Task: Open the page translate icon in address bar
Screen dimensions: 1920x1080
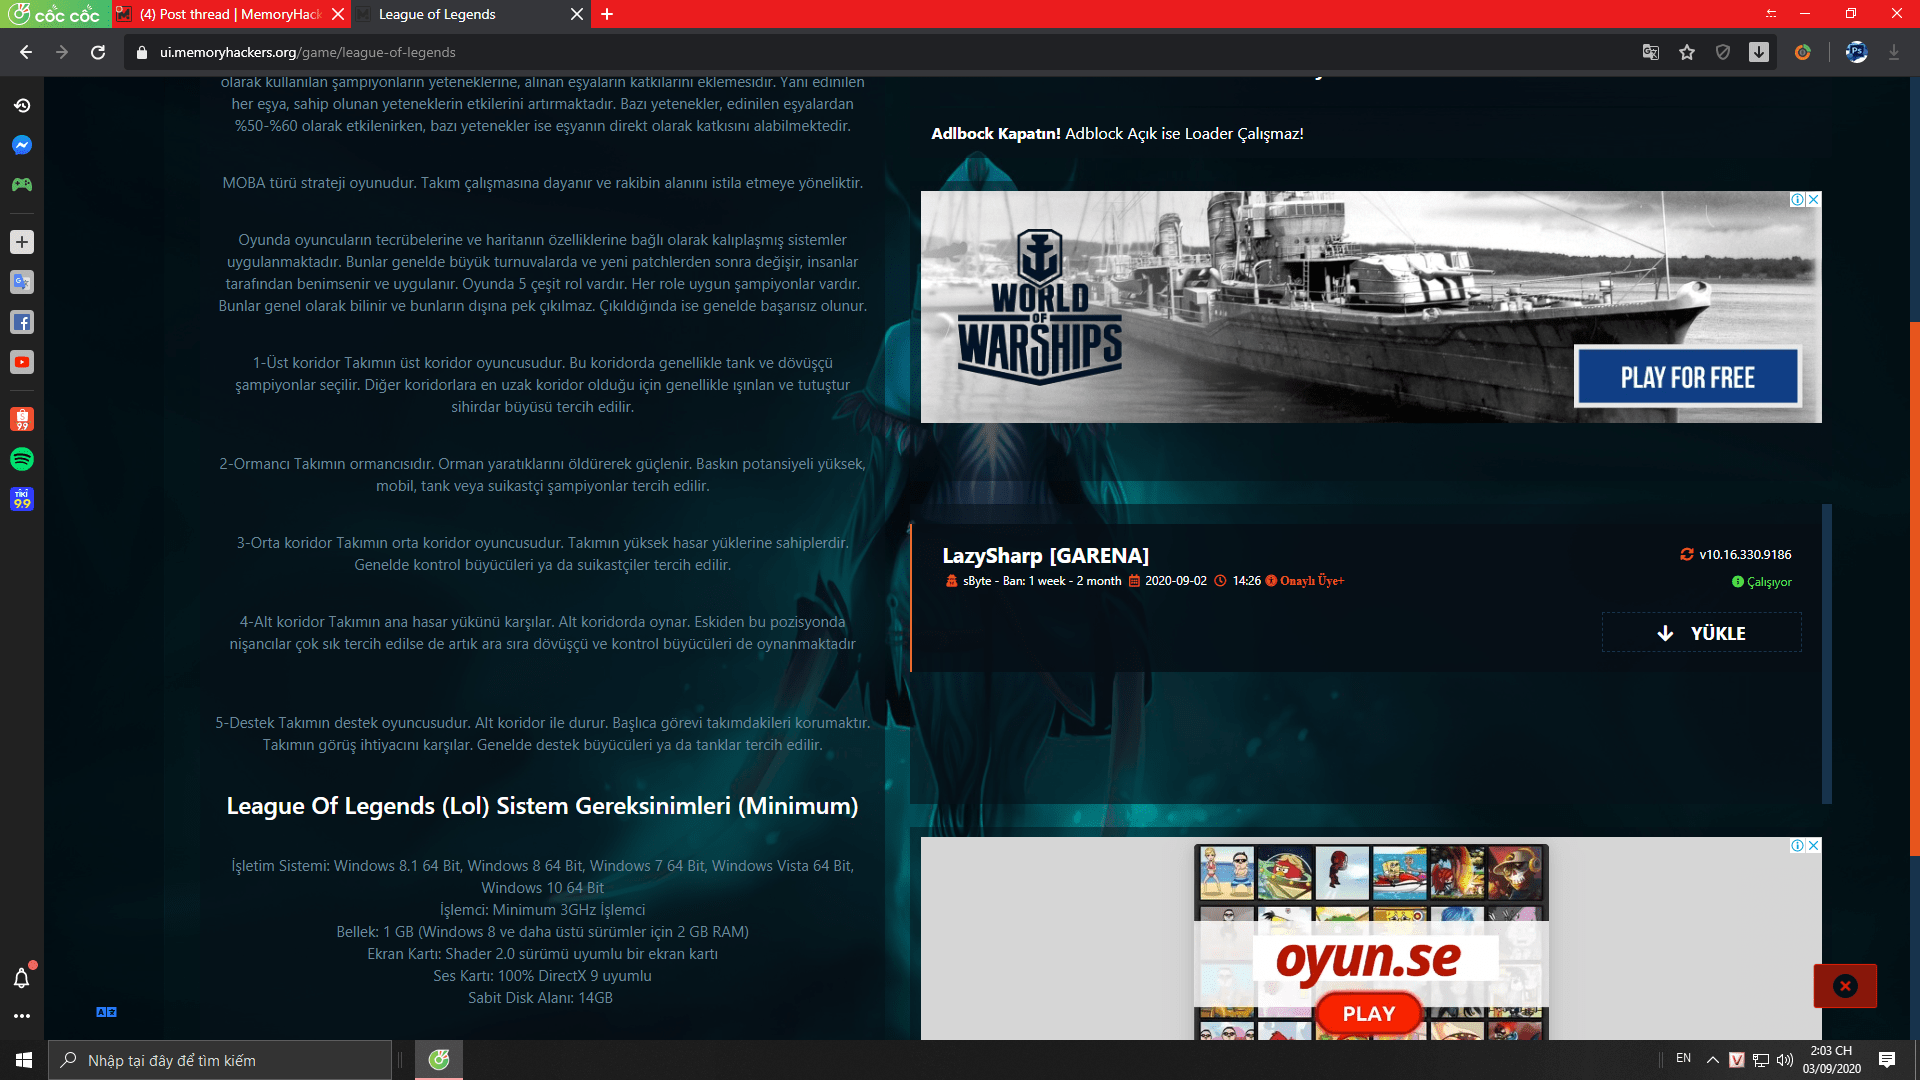Action: click(x=1651, y=52)
